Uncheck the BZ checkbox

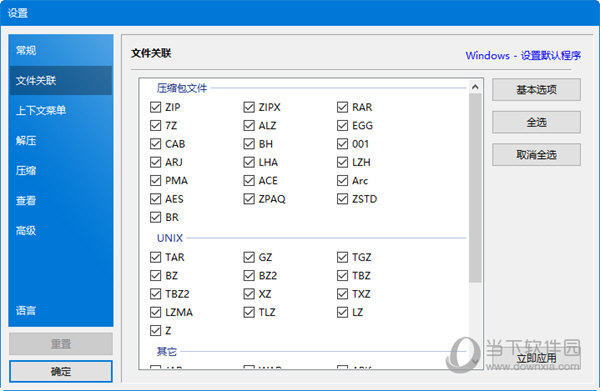coord(155,275)
